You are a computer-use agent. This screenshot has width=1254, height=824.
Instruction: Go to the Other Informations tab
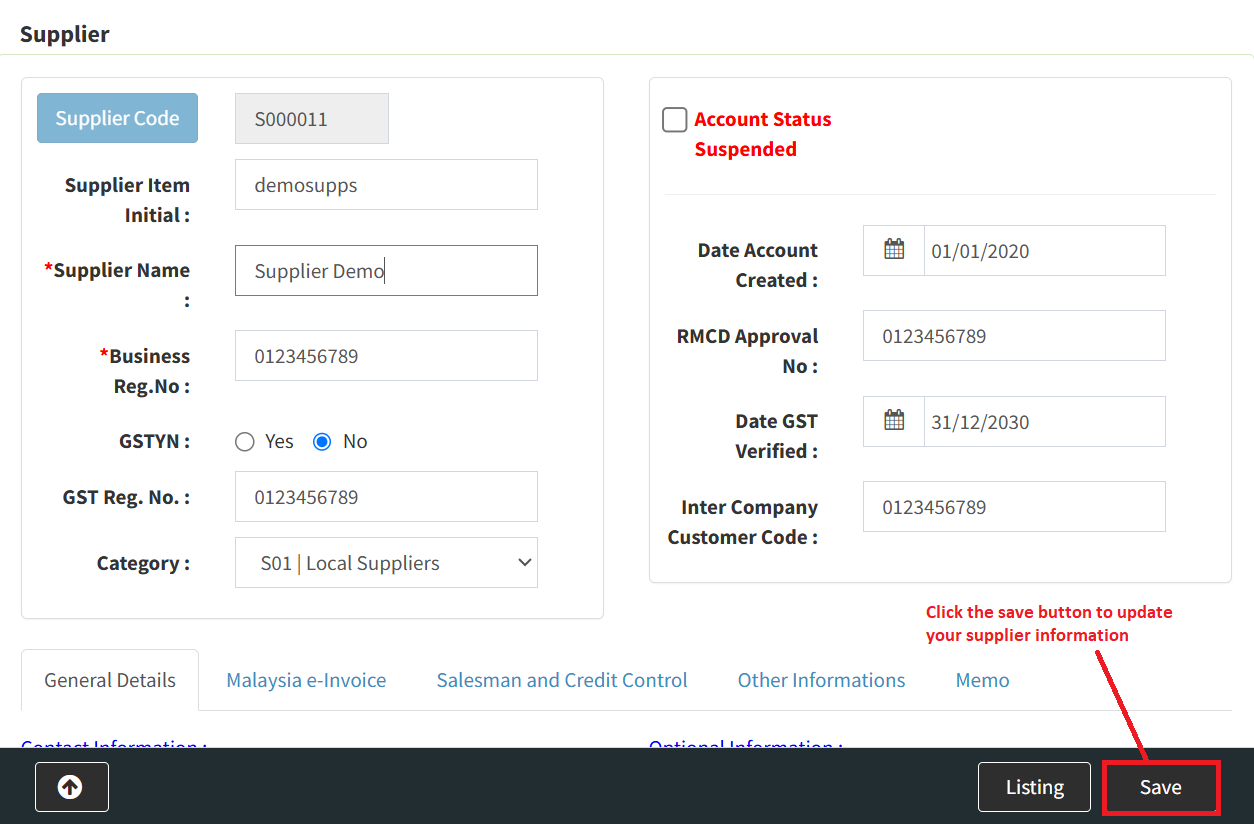click(x=821, y=680)
